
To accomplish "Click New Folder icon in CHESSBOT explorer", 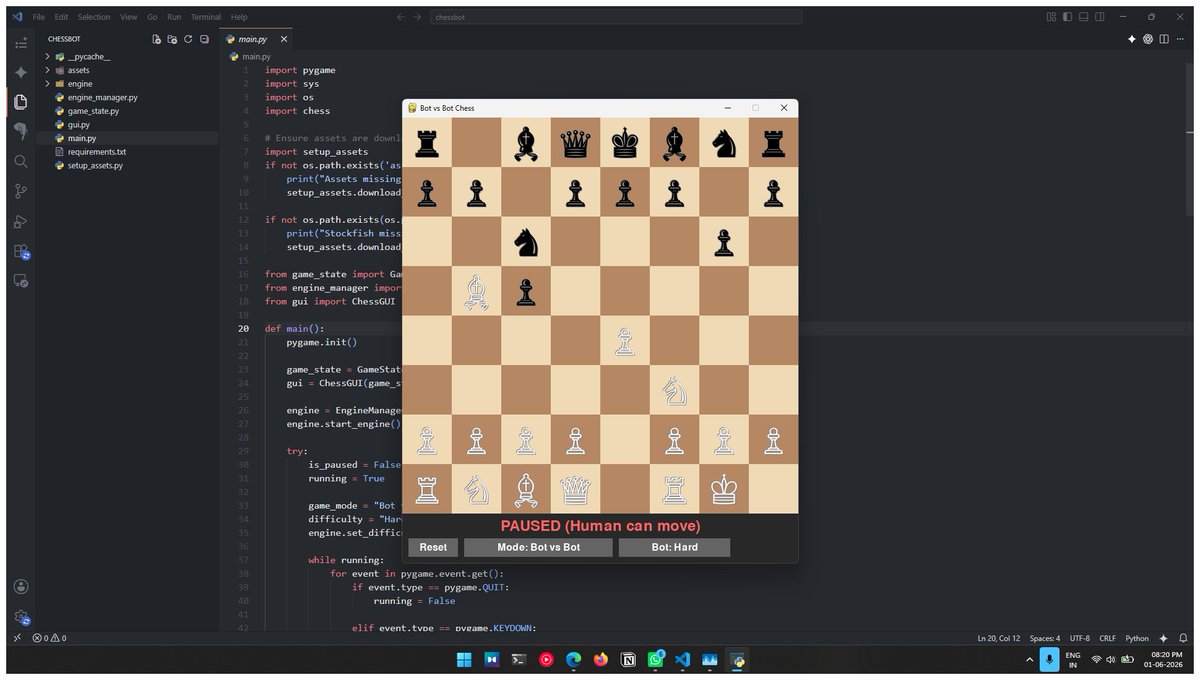I will click(172, 39).
